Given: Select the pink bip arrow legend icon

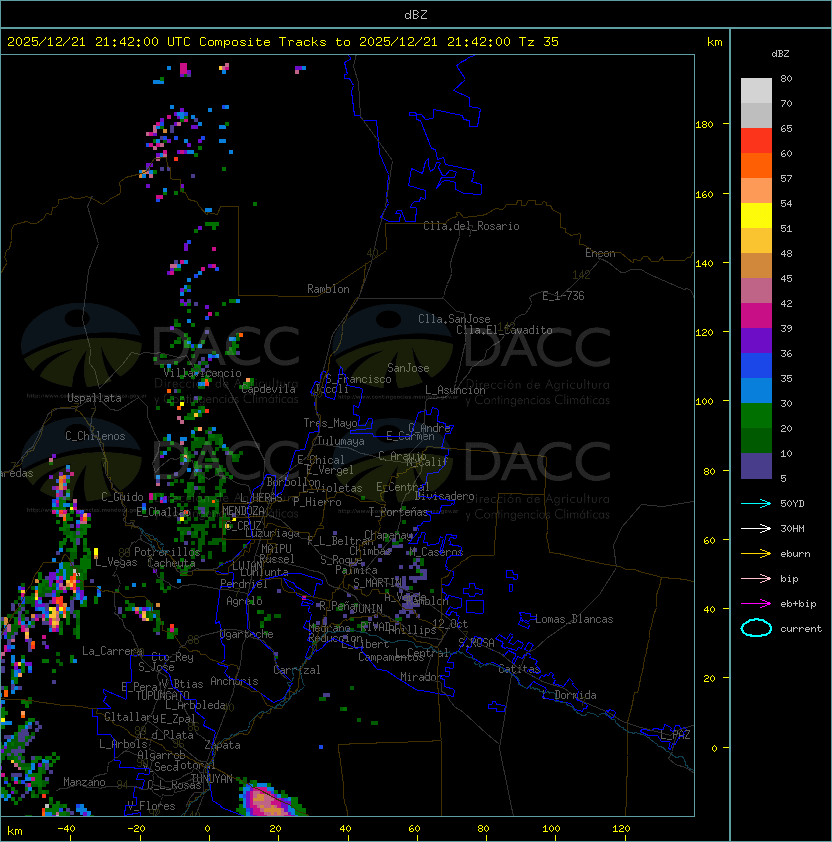Looking at the screenshot, I should coord(756,579).
